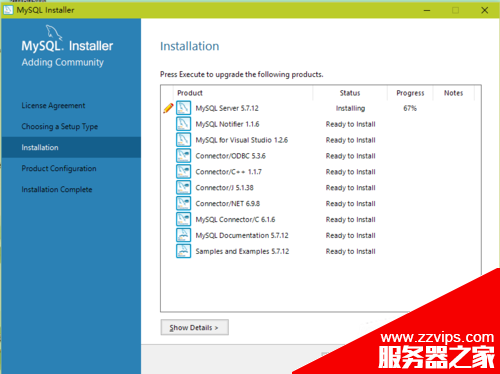Select MySQL Connector/C 6.1.6 text
This screenshot has width=500, height=374.
point(235,220)
